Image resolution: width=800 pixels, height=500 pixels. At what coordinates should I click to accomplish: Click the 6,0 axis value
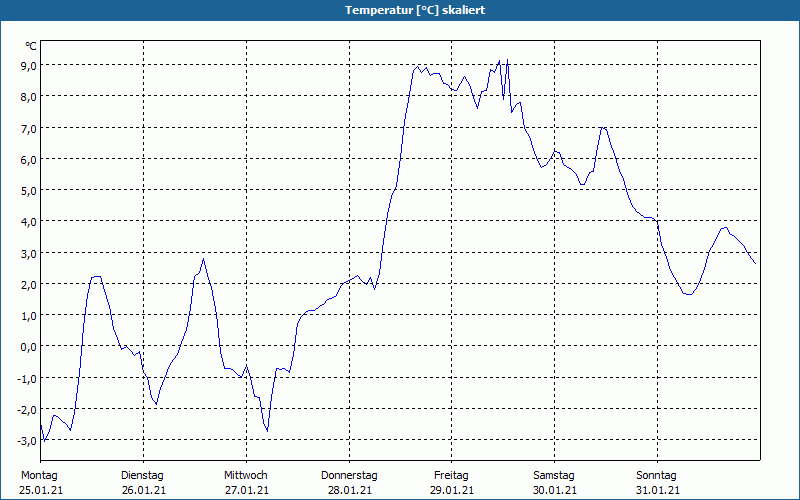pos(29,159)
